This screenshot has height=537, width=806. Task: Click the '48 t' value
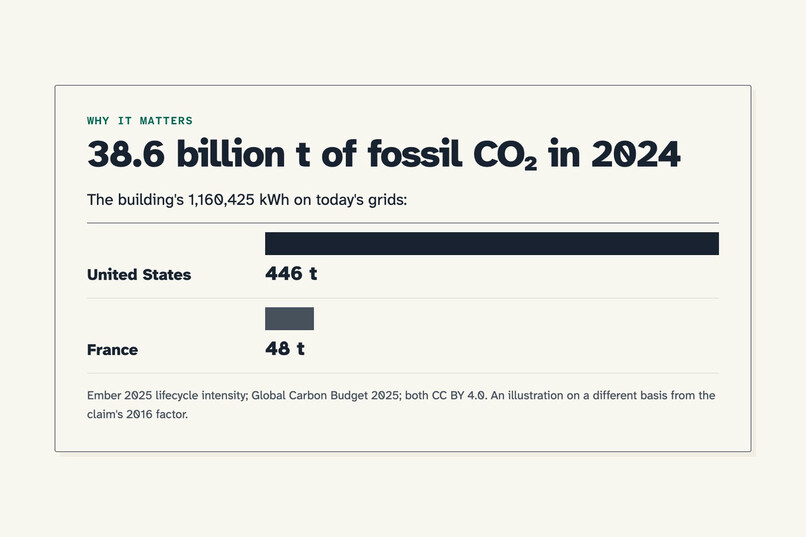pos(285,348)
